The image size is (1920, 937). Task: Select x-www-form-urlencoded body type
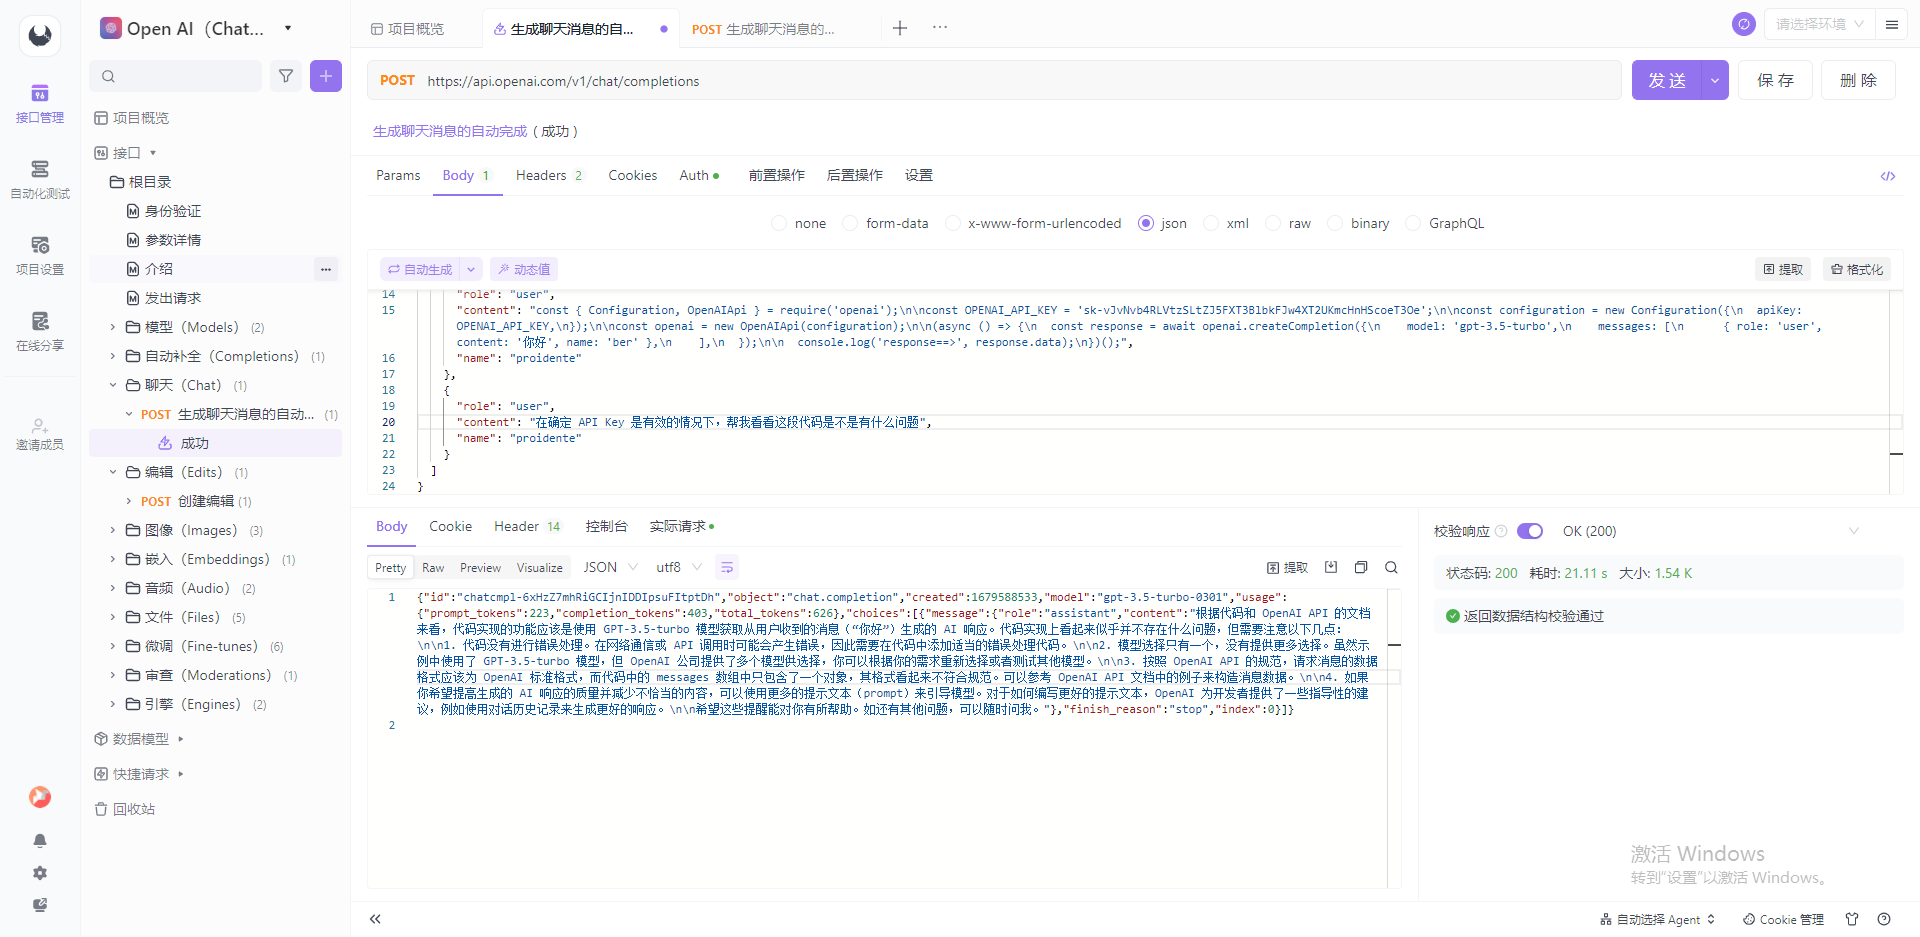point(1033,223)
